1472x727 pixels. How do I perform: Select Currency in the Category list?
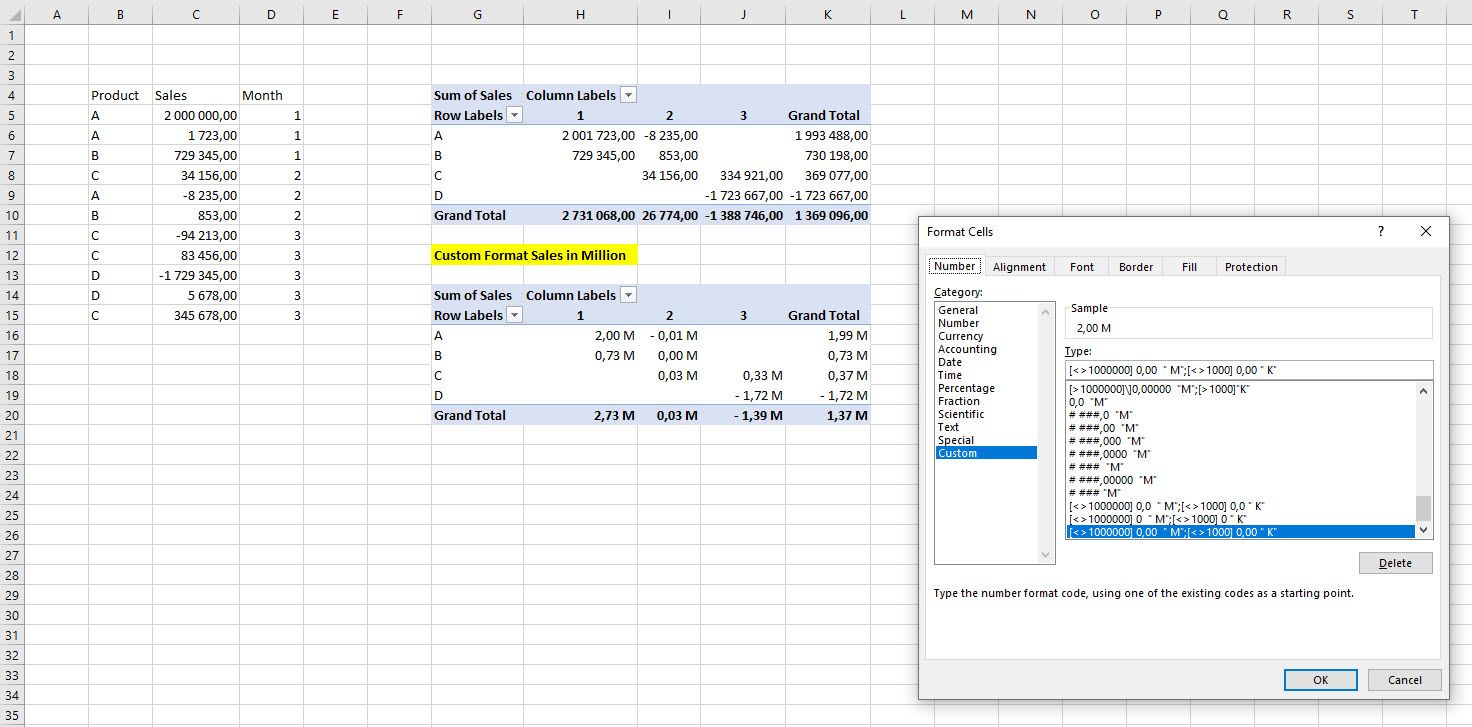pyautogui.click(x=985, y=336)
